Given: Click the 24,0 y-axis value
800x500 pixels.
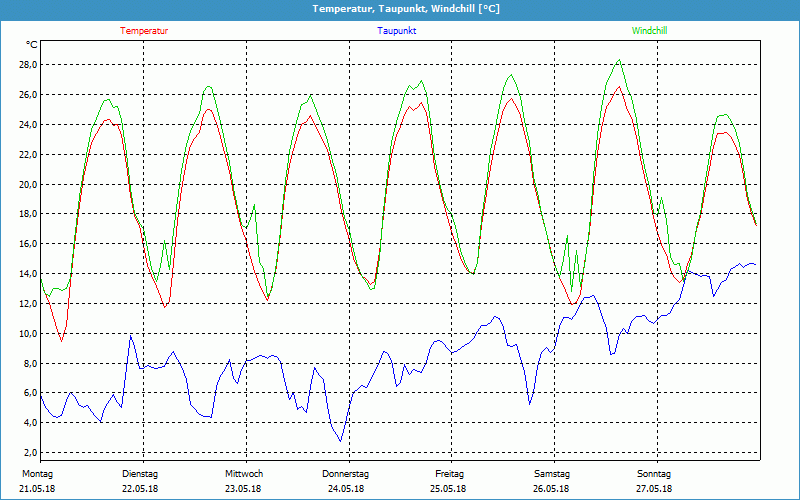Looking at the screenshot, I should [x=28, y=124].
